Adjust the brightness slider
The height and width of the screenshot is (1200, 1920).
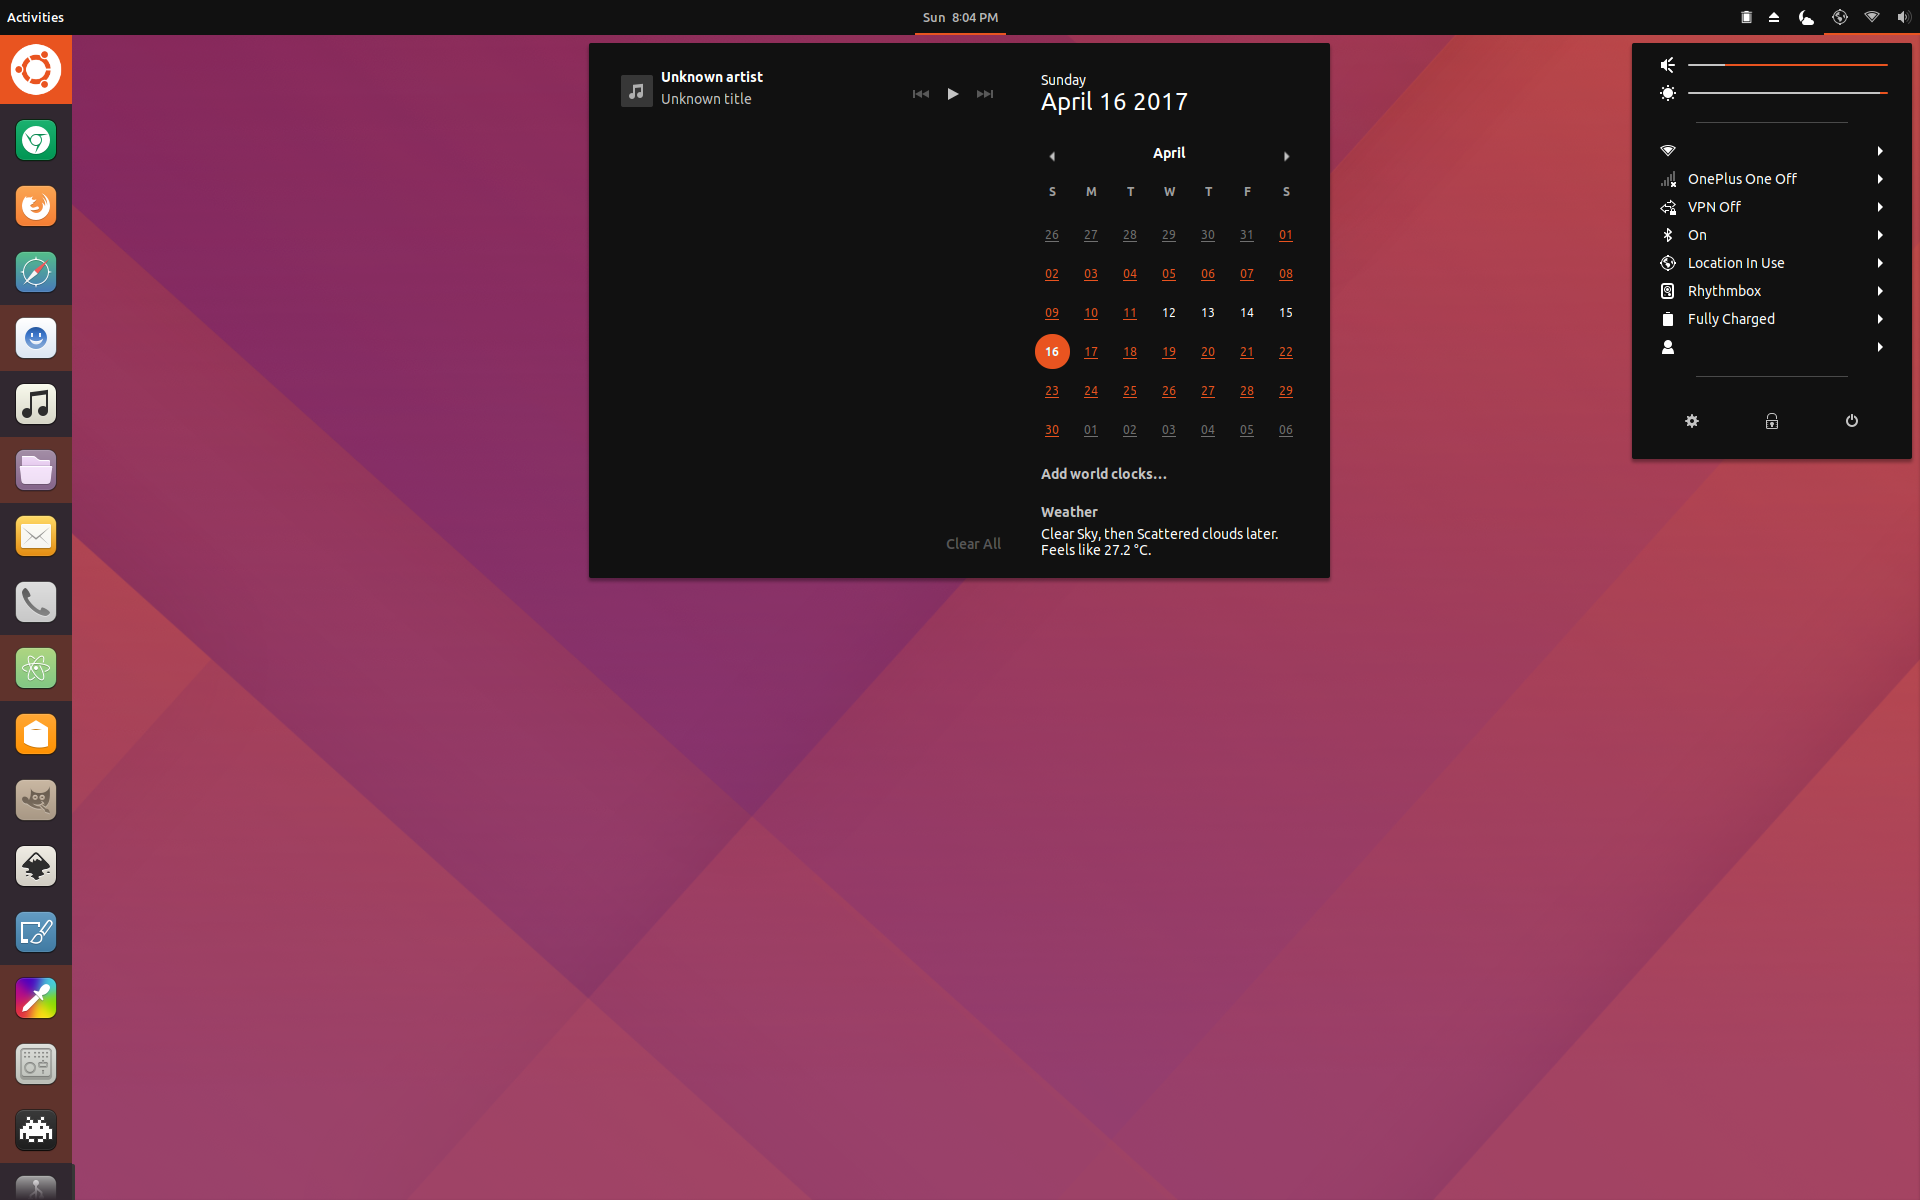pyautogui.click(x=1788, y=93)
